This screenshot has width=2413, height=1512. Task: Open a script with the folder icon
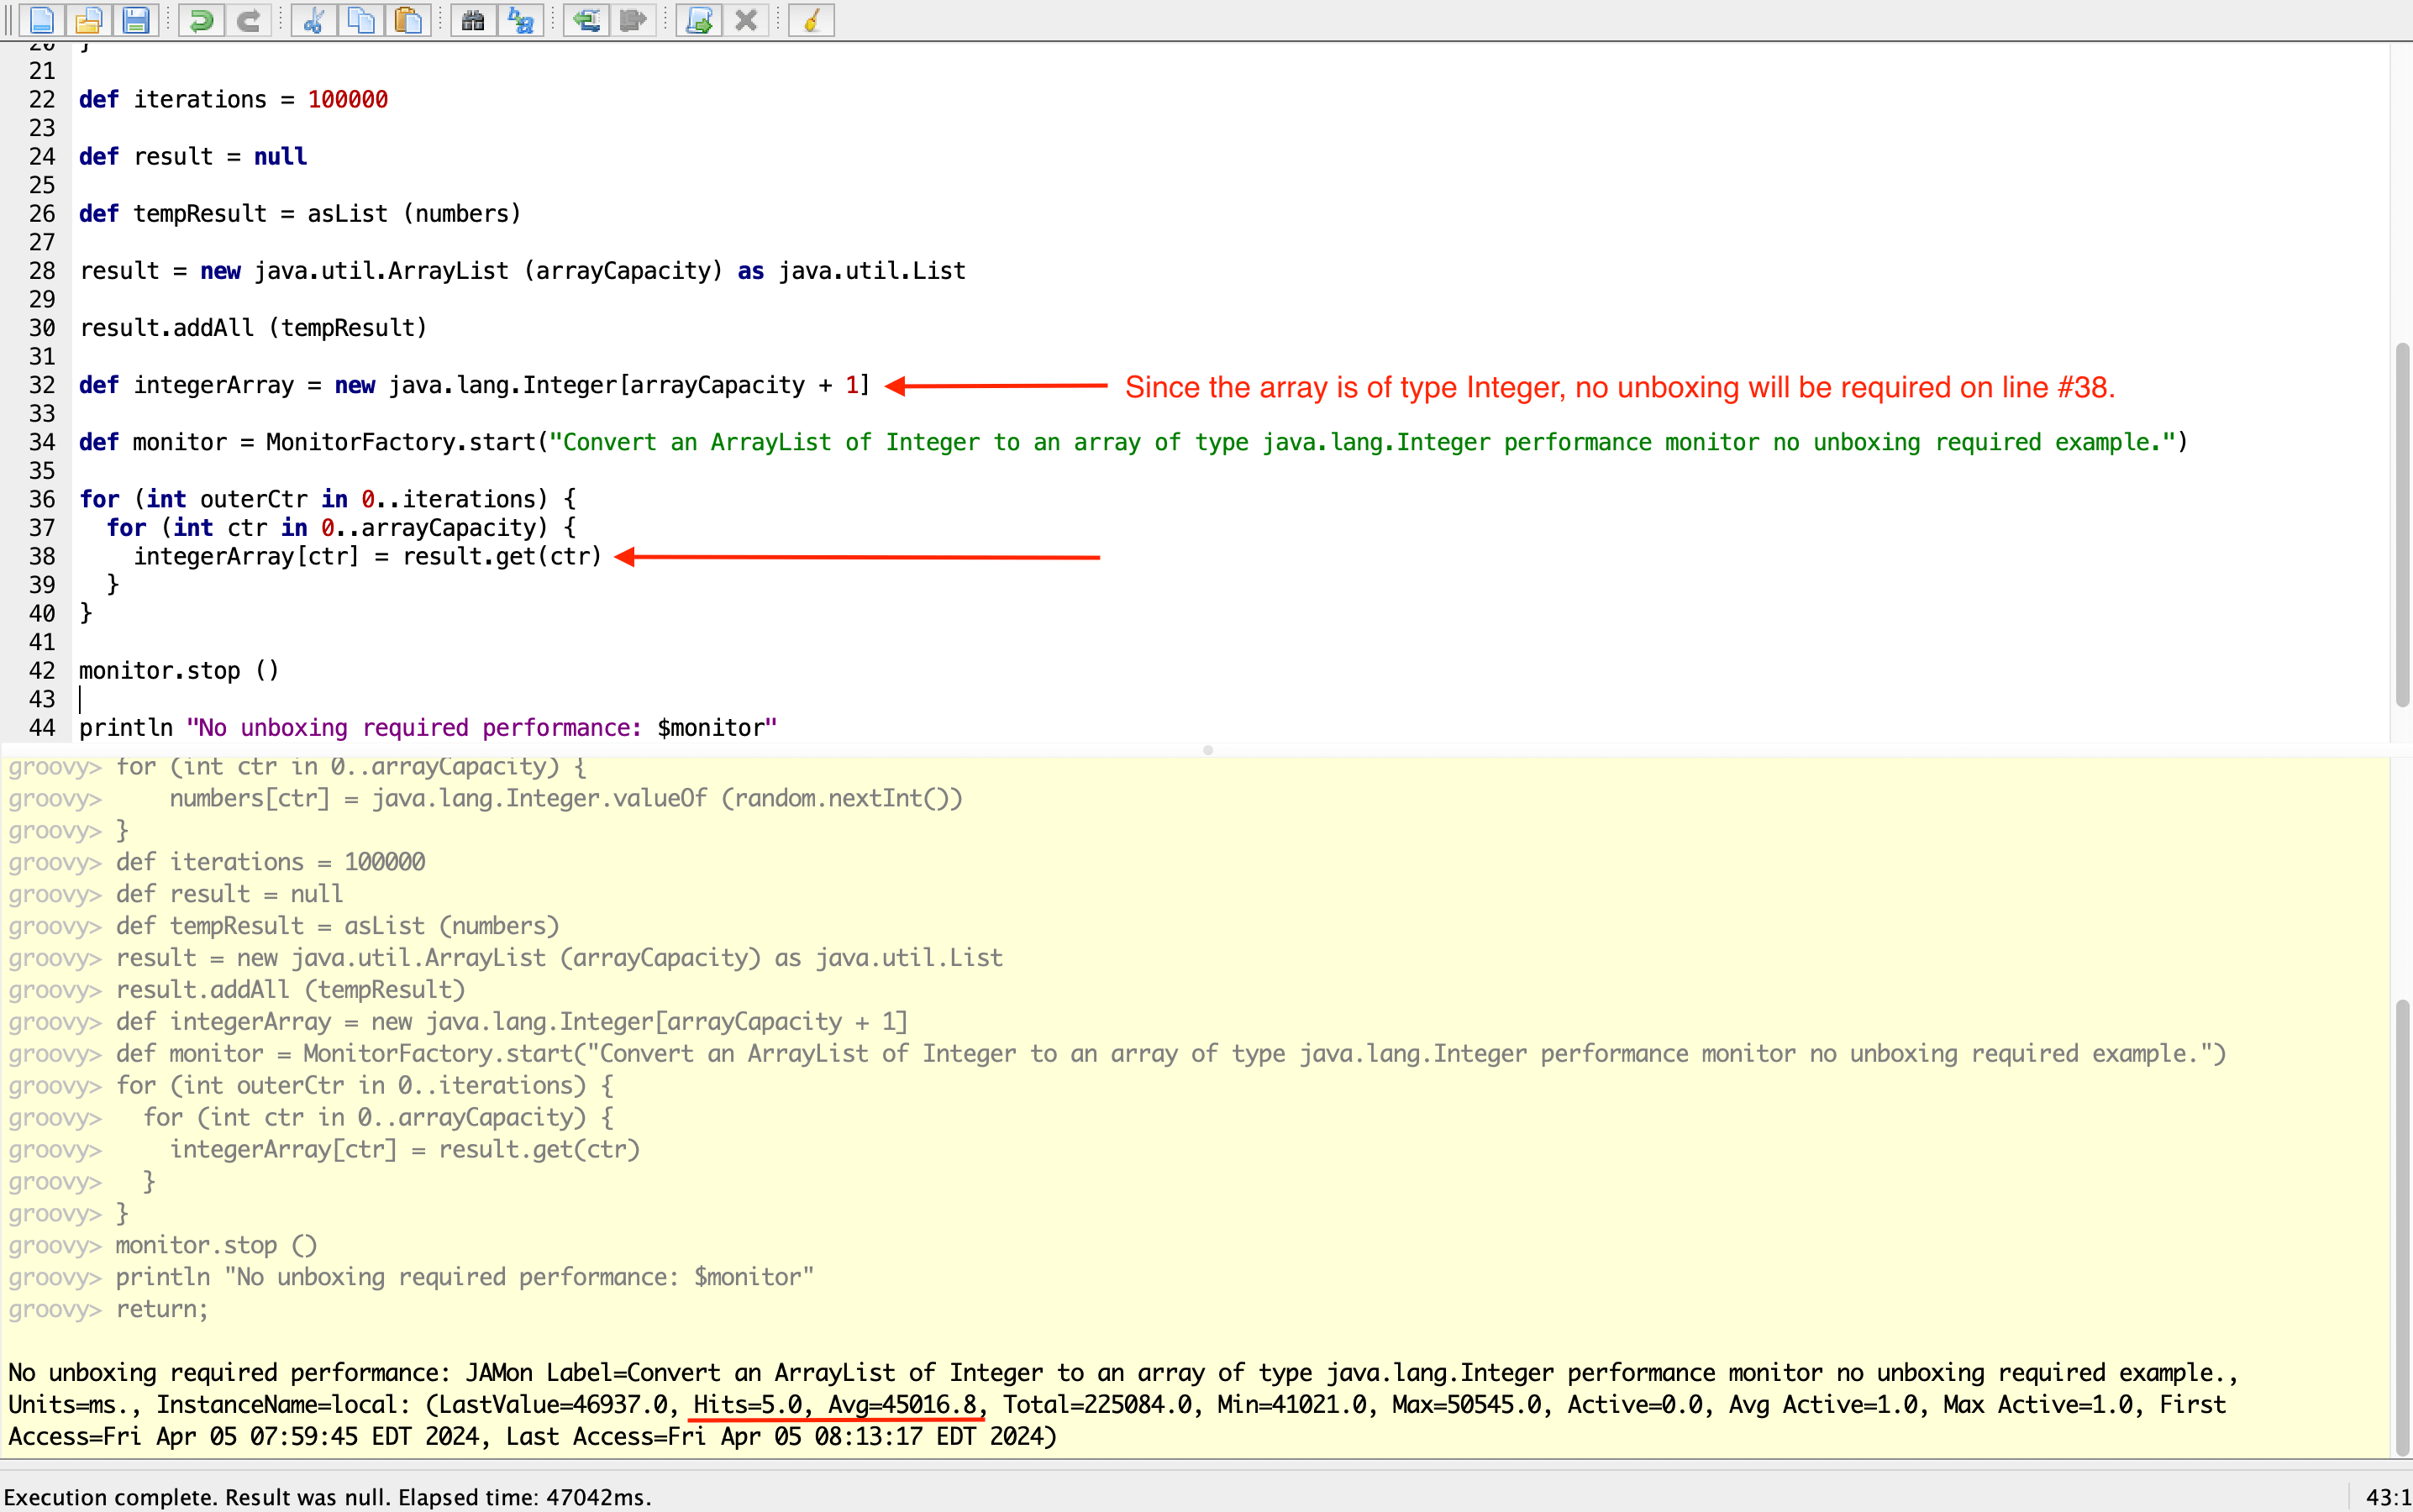pyautogui.click(x=89, y=20)
